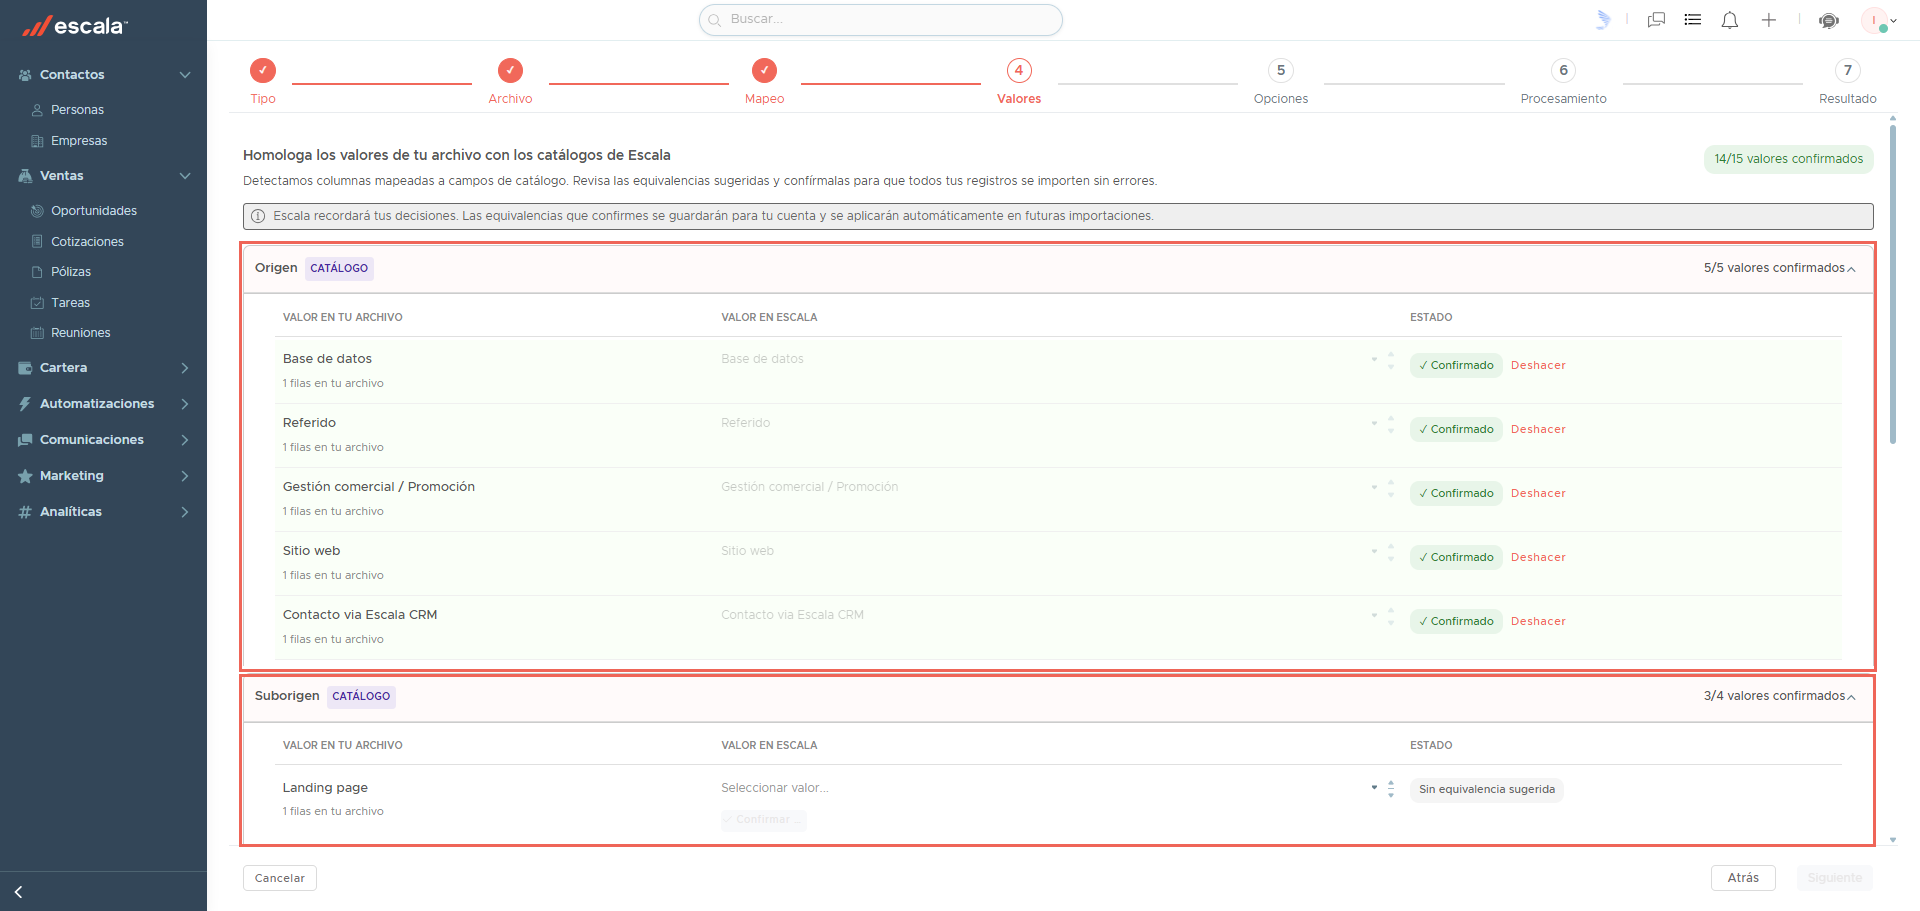1920x911 pixels.
Task: Go to the Tipo step
Action: coord(263,81)
